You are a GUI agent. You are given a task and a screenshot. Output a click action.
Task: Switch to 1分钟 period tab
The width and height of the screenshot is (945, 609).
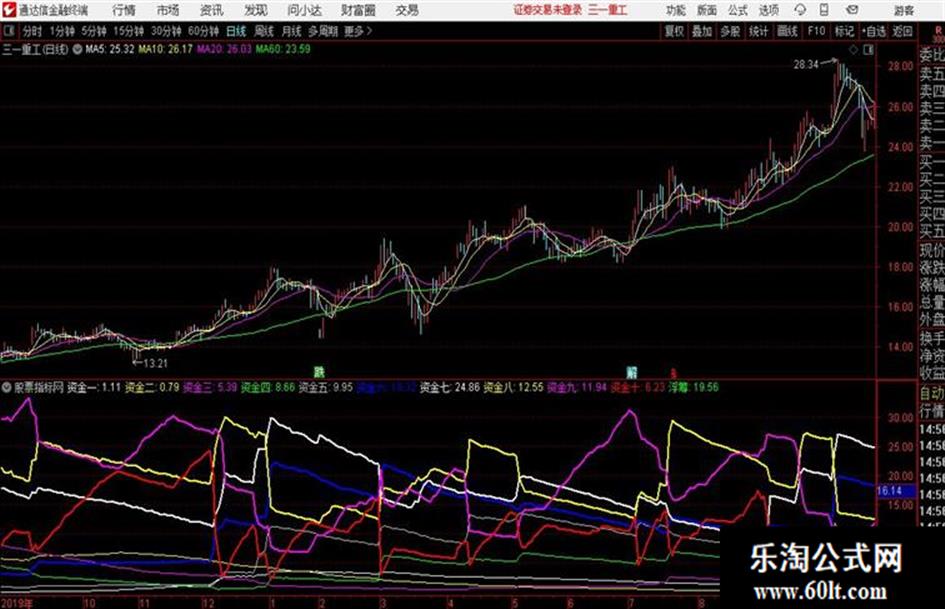click(x=61, y=31)
